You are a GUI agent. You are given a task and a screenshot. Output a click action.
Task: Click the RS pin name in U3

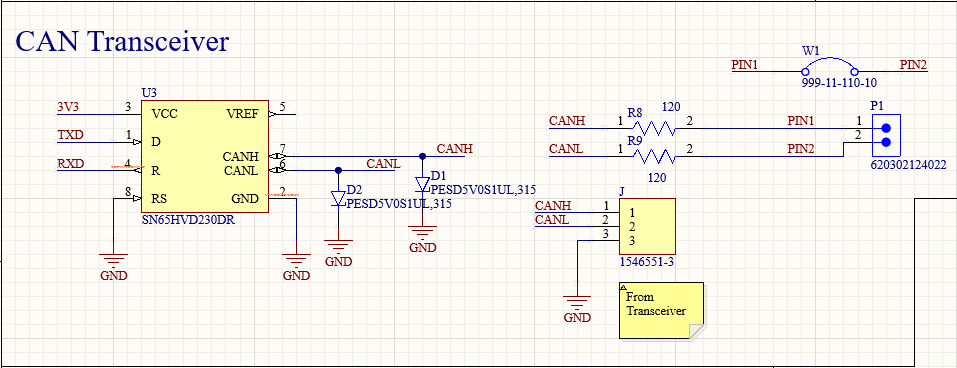pyautogui.click(x=159, y=198)
